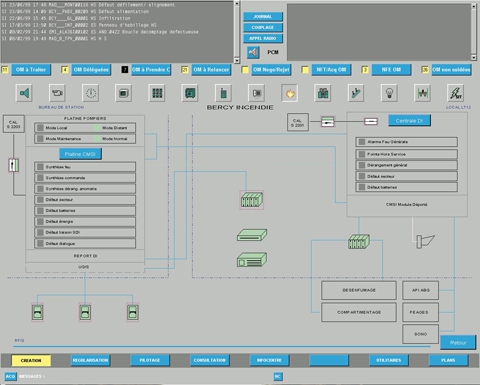The height and width of the screenshot is (385, 480).
Task: Click the up arrow of the right pane scrollbar
Action: click(474, 6)
